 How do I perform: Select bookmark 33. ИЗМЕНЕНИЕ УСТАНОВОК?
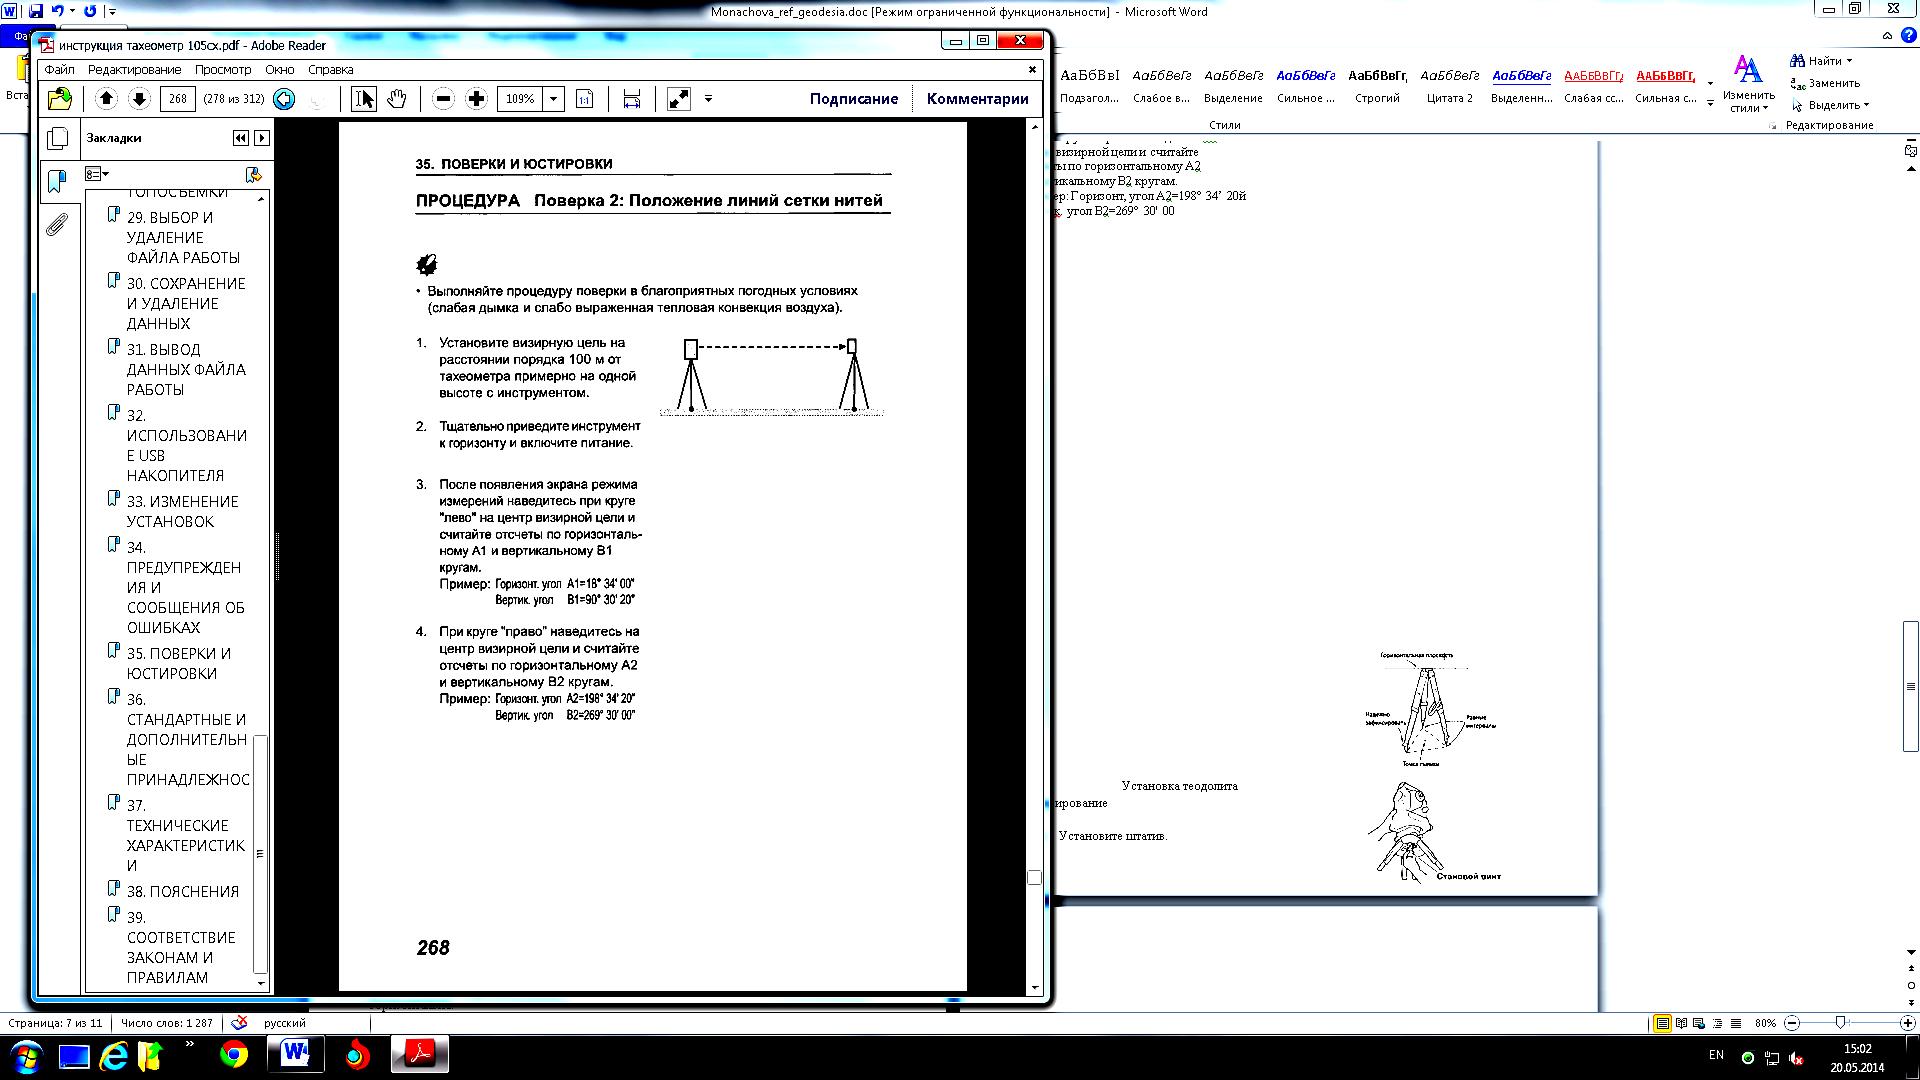click(182, 511)
